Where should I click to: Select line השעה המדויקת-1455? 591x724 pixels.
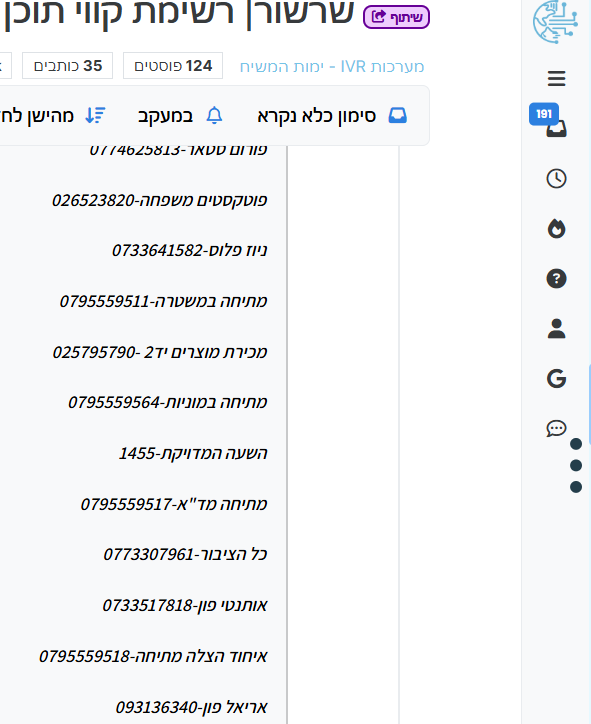point(193,453)
